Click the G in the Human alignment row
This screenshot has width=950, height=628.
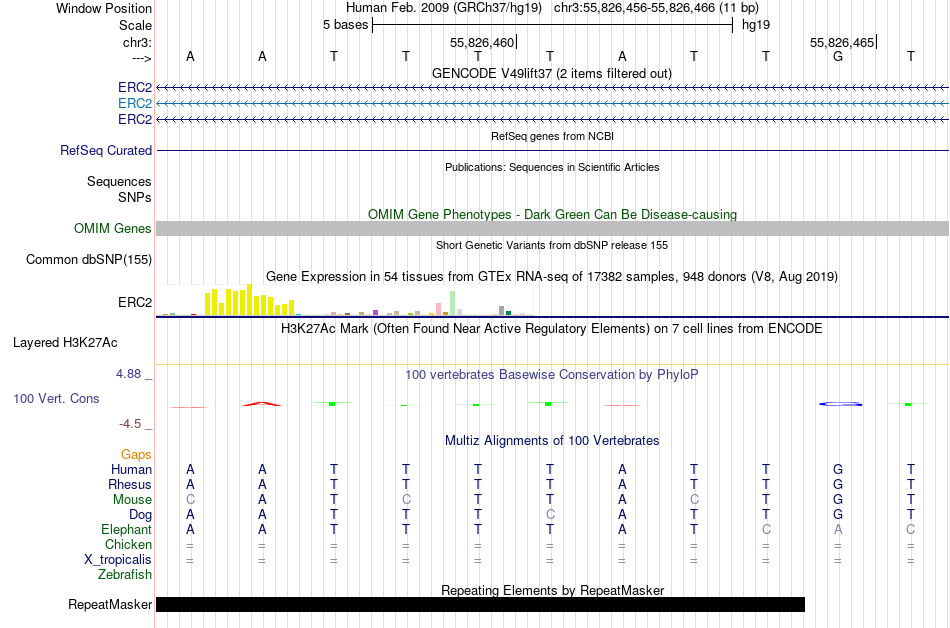[838, 469]
